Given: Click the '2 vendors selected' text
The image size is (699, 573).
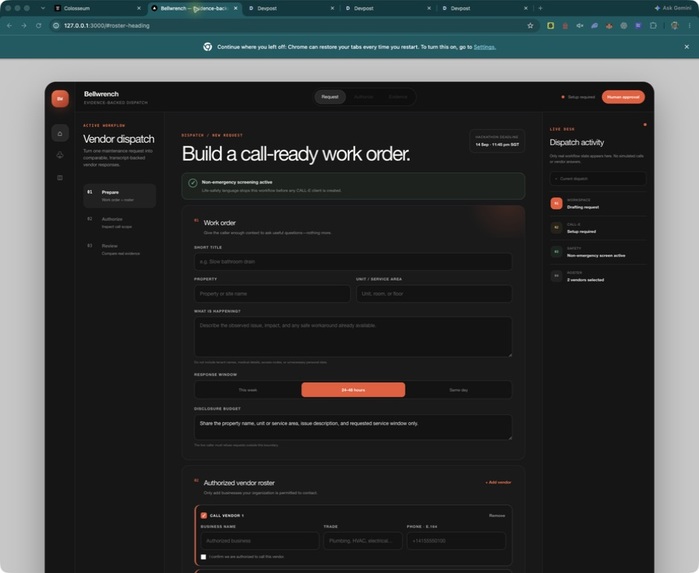Looking at the screenshot, I should 585,280.
